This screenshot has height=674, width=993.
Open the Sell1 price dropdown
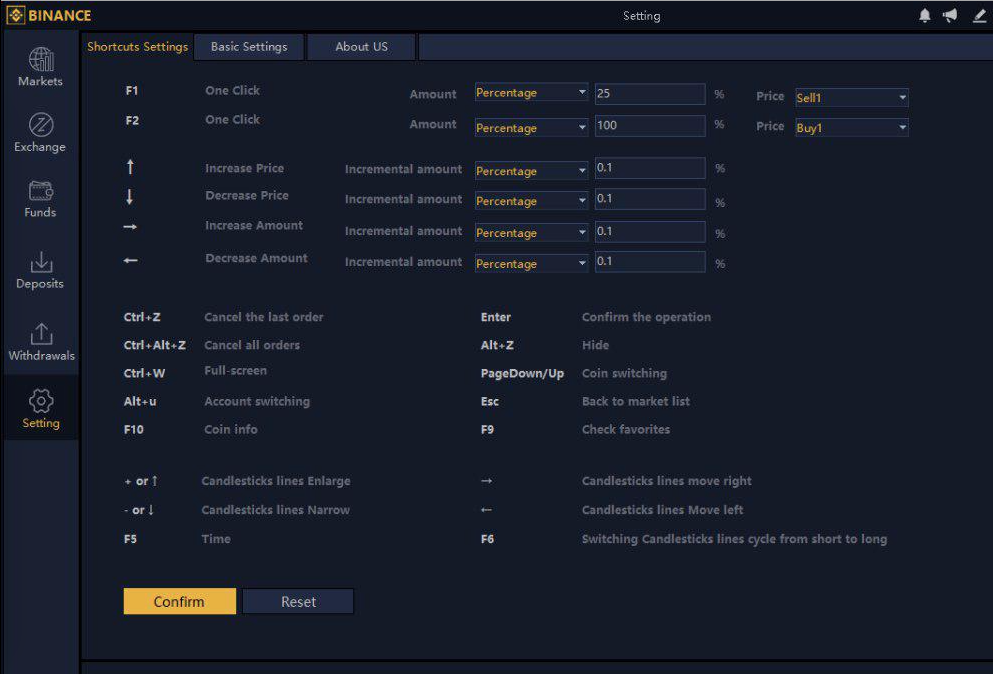(x=852, y=98)
